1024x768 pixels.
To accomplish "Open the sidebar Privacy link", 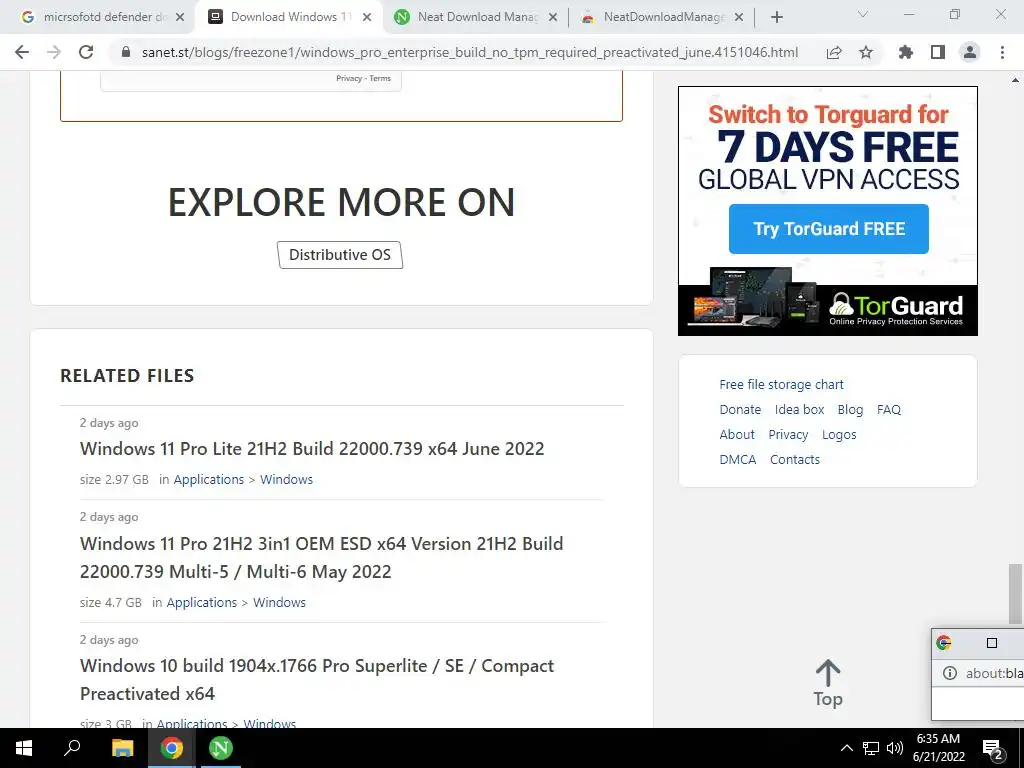I will [788, 434].
